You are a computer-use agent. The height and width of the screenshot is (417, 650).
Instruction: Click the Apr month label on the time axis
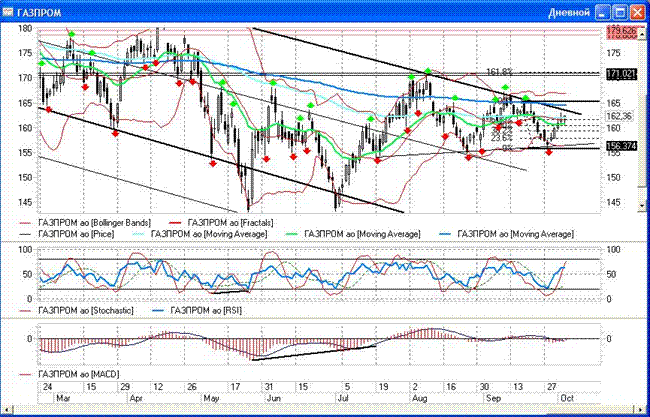136,398
